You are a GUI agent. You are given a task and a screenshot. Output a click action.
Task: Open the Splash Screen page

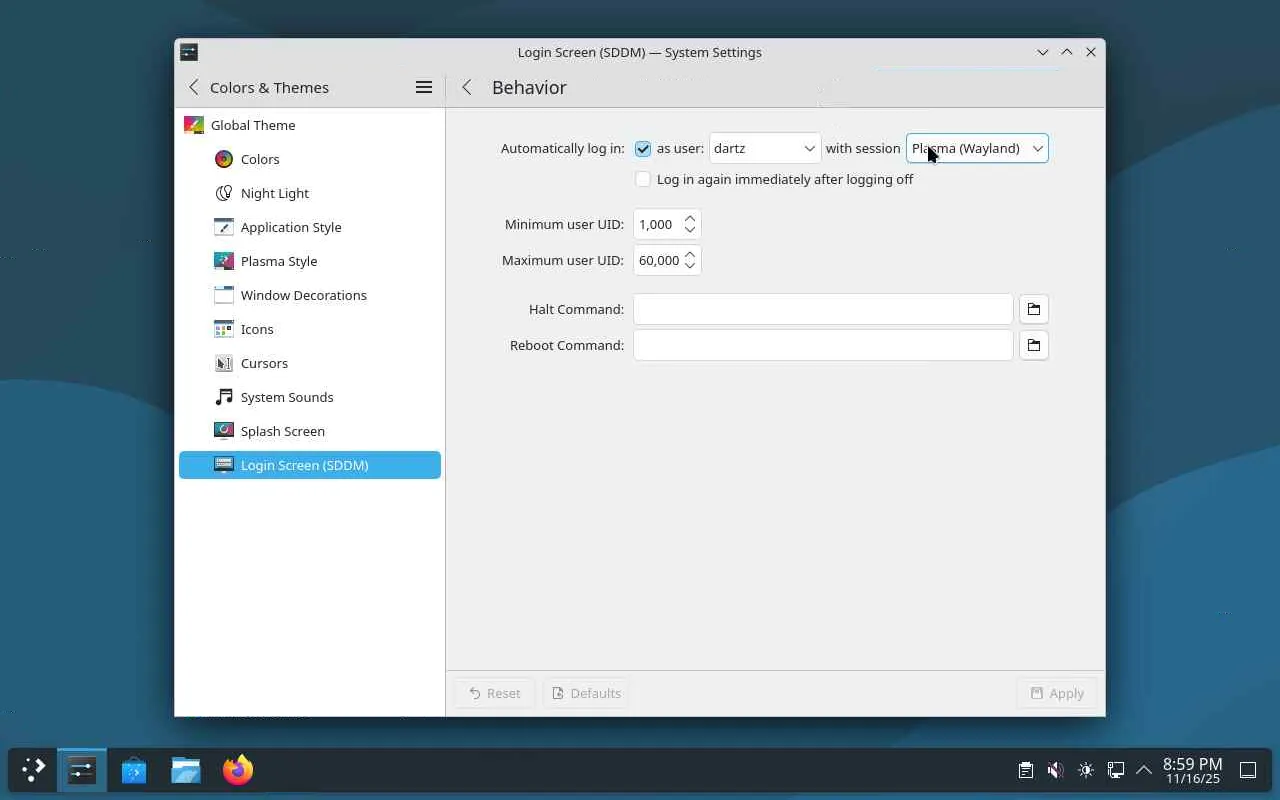[310, 431]
